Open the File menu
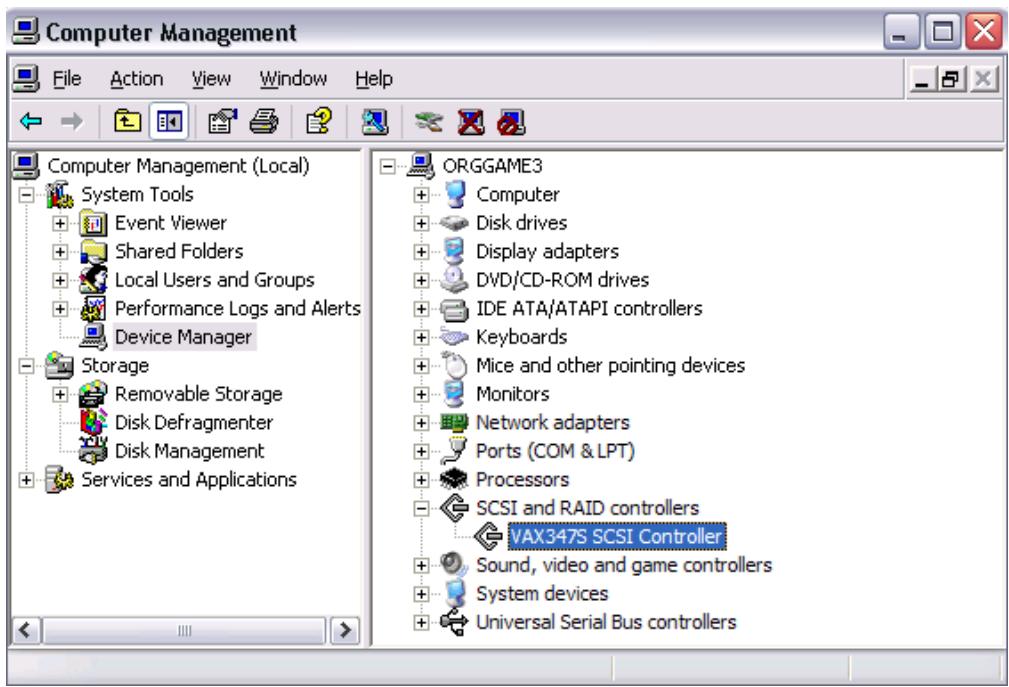The image size is (1009, 687). (x=67, y=78)
